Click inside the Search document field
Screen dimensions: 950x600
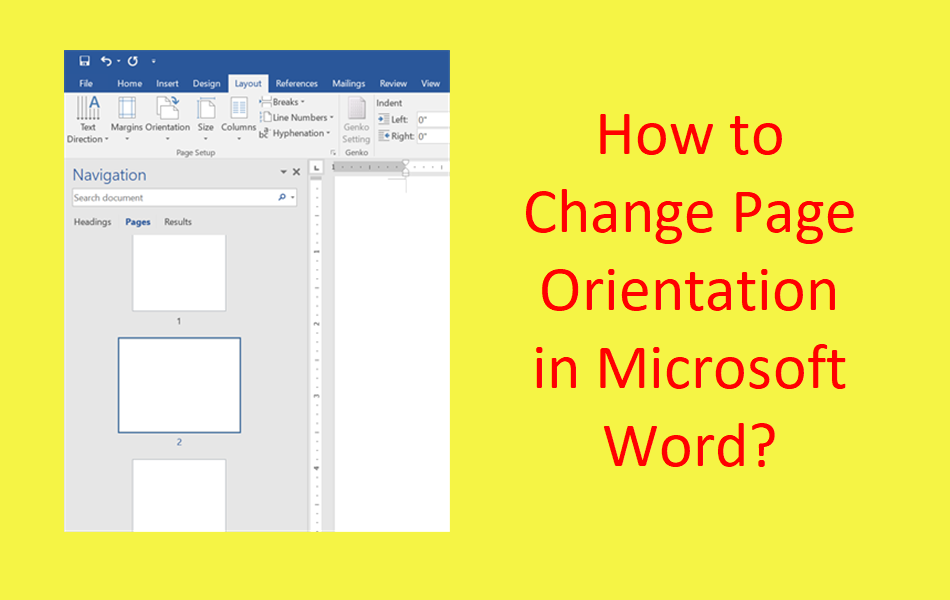click(150, 197)
